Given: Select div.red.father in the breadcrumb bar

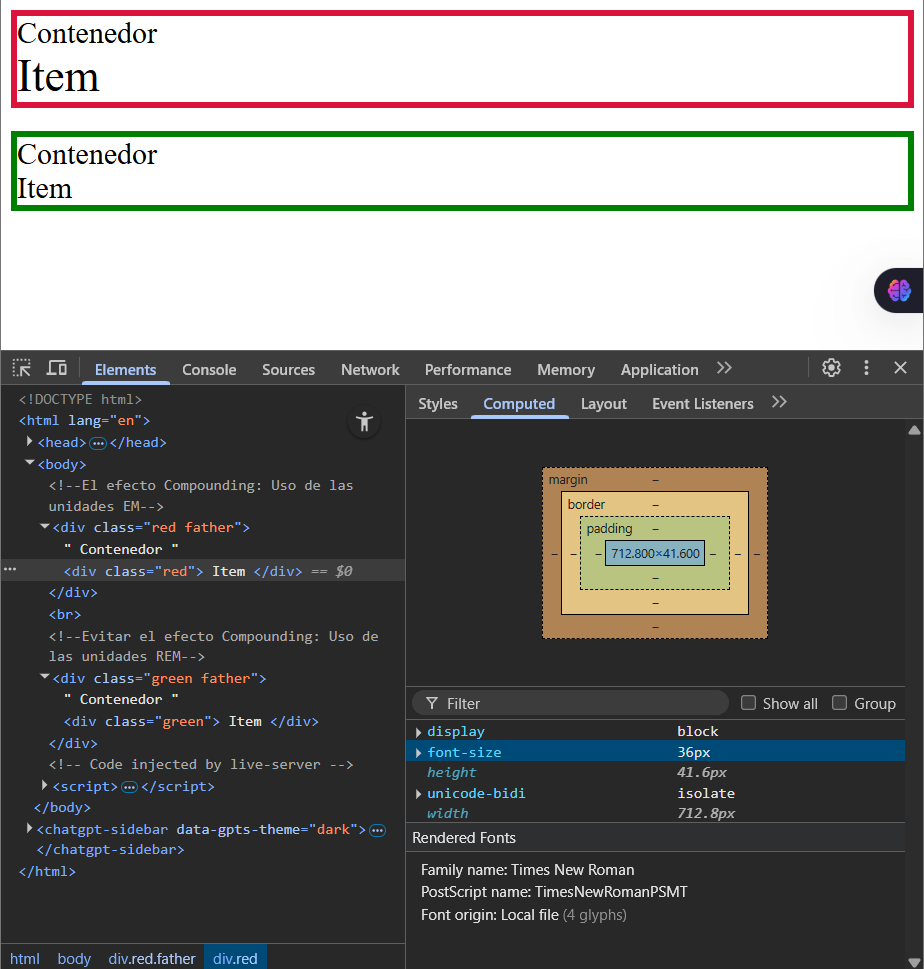Looking at the screenshot, I should [x=152, y=958].
